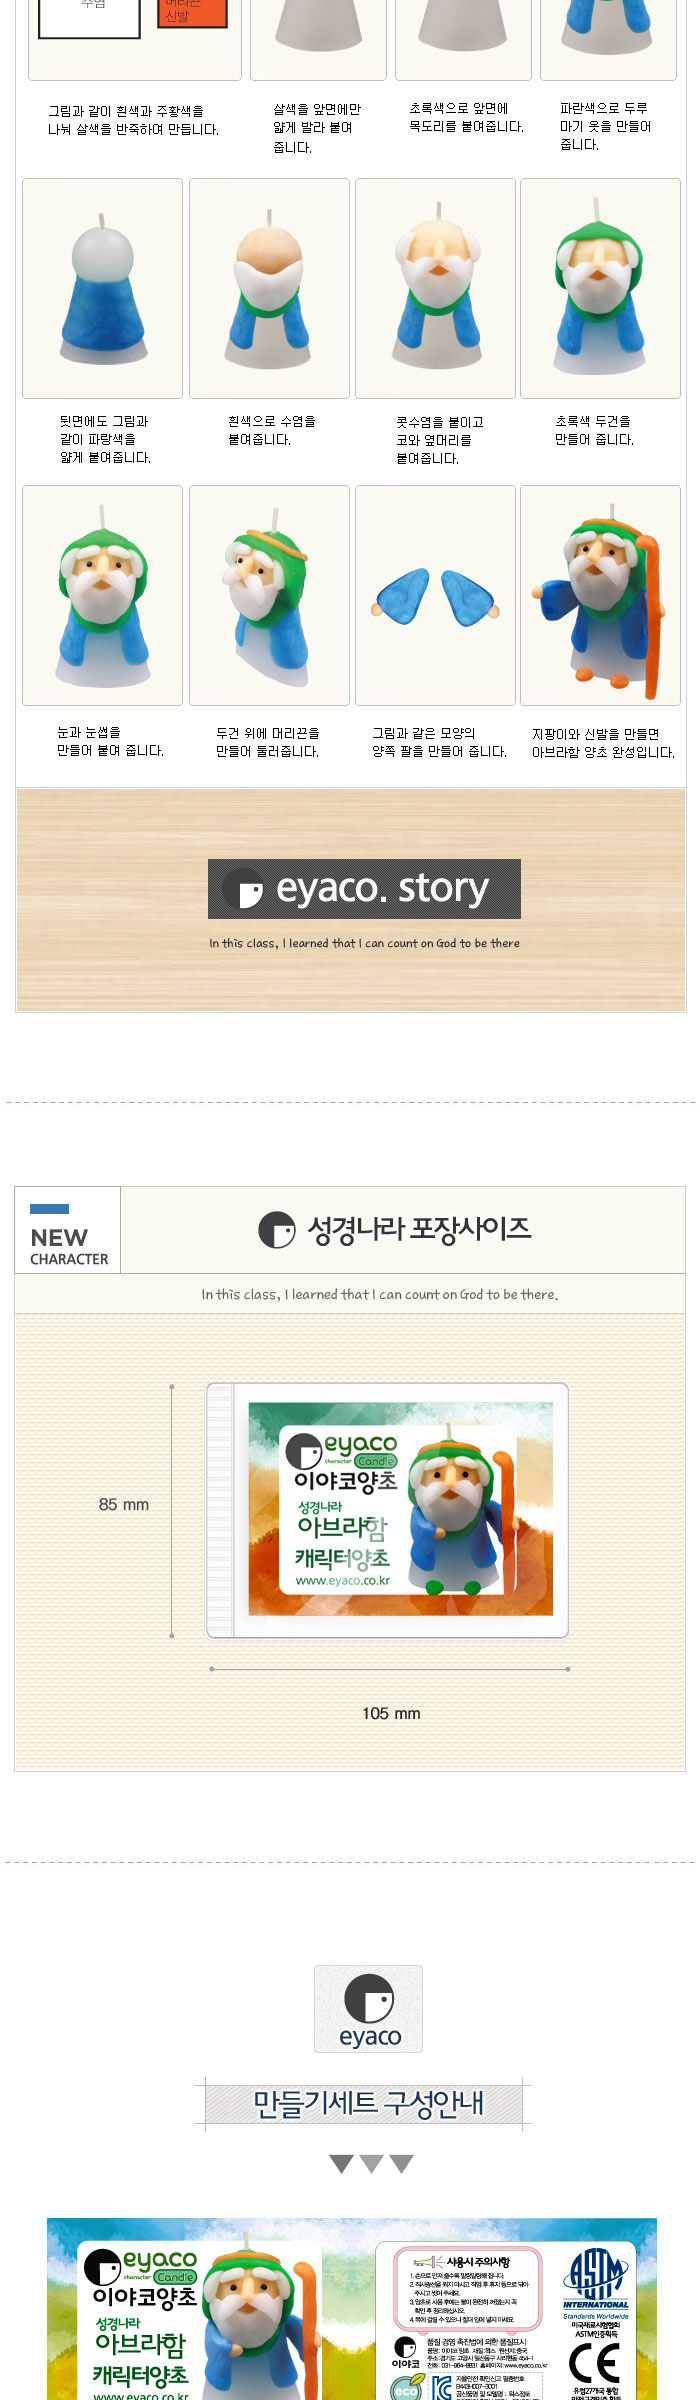Click the side-view candle with headband photo
Viewport: 700px width, 2400px height.
(x=269, y=595)
